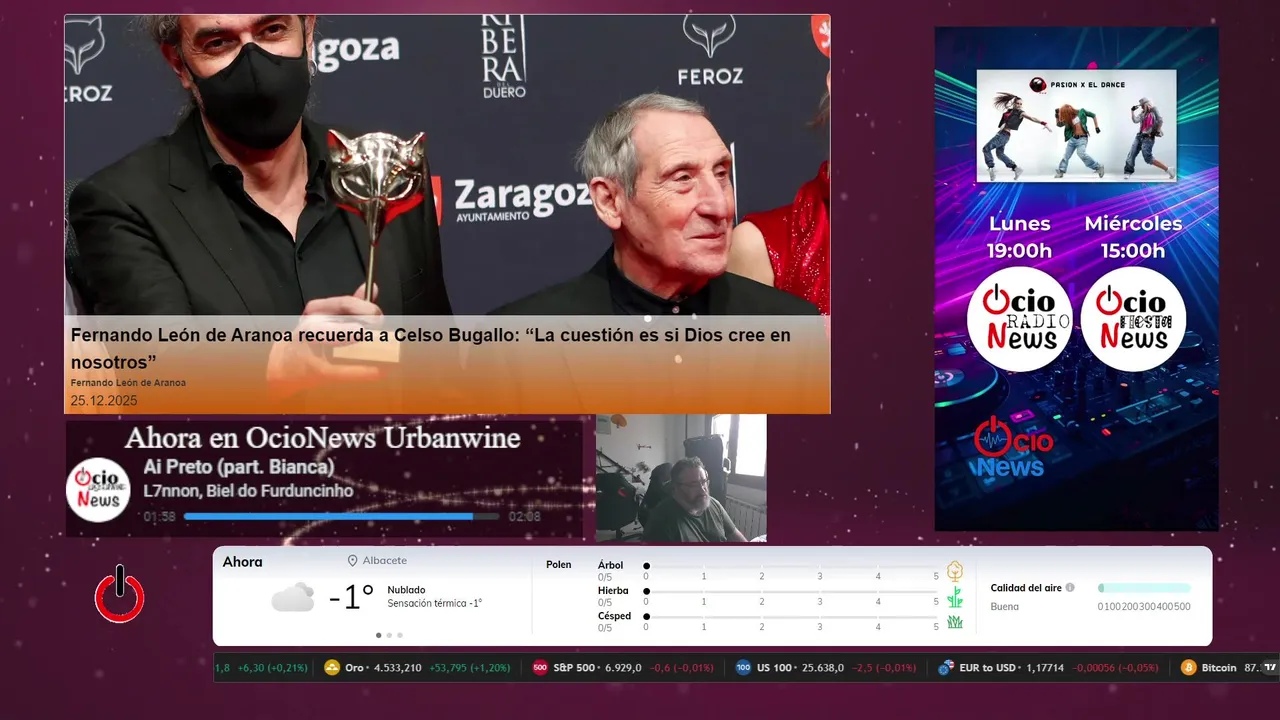Viewport: 1280px width, 720px height.
Task: Click the news date 25.12.2025
Action: [104, 401]
